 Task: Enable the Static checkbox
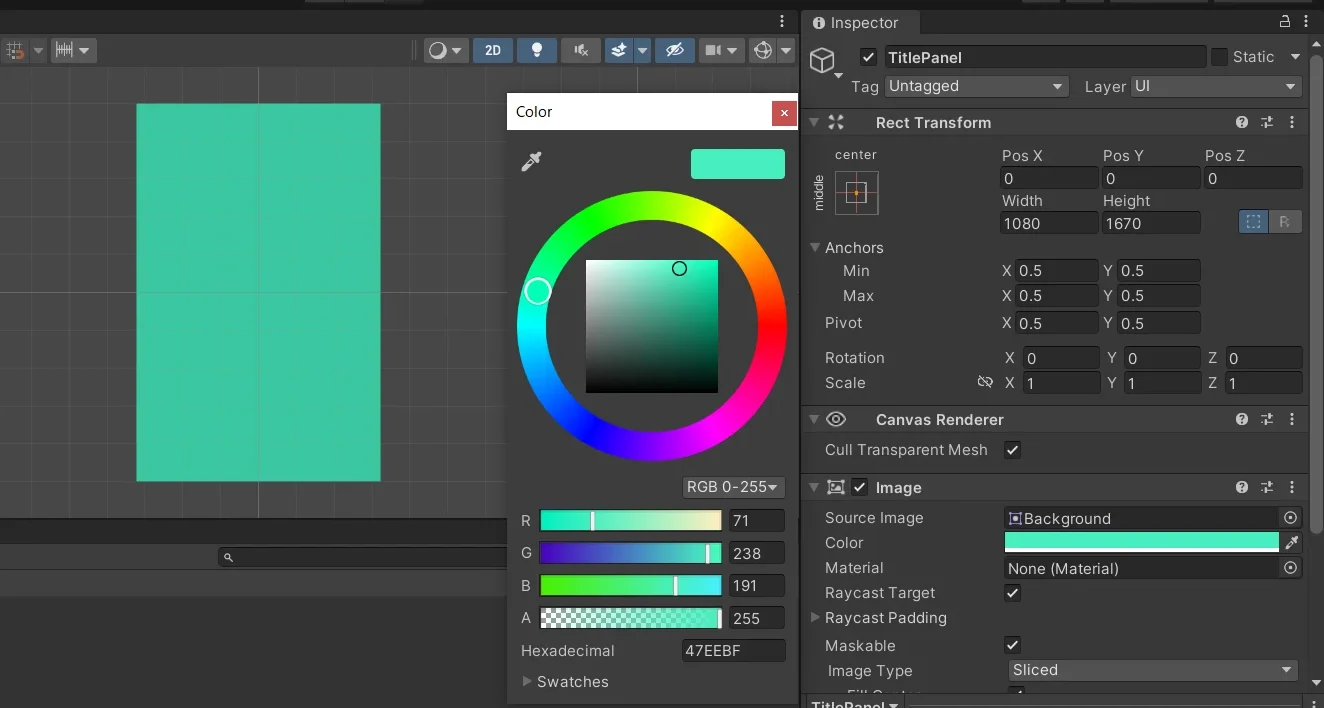pos(1219,58)
